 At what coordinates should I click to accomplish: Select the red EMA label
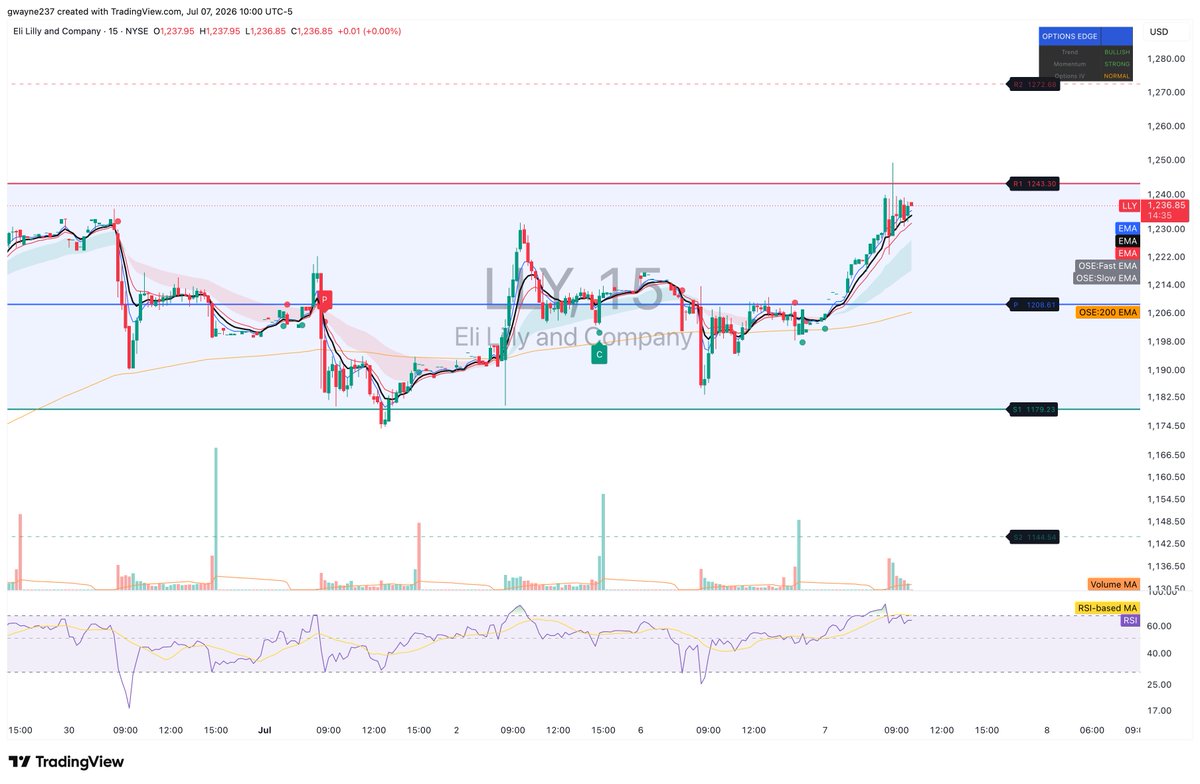[x=1128, y=253]
